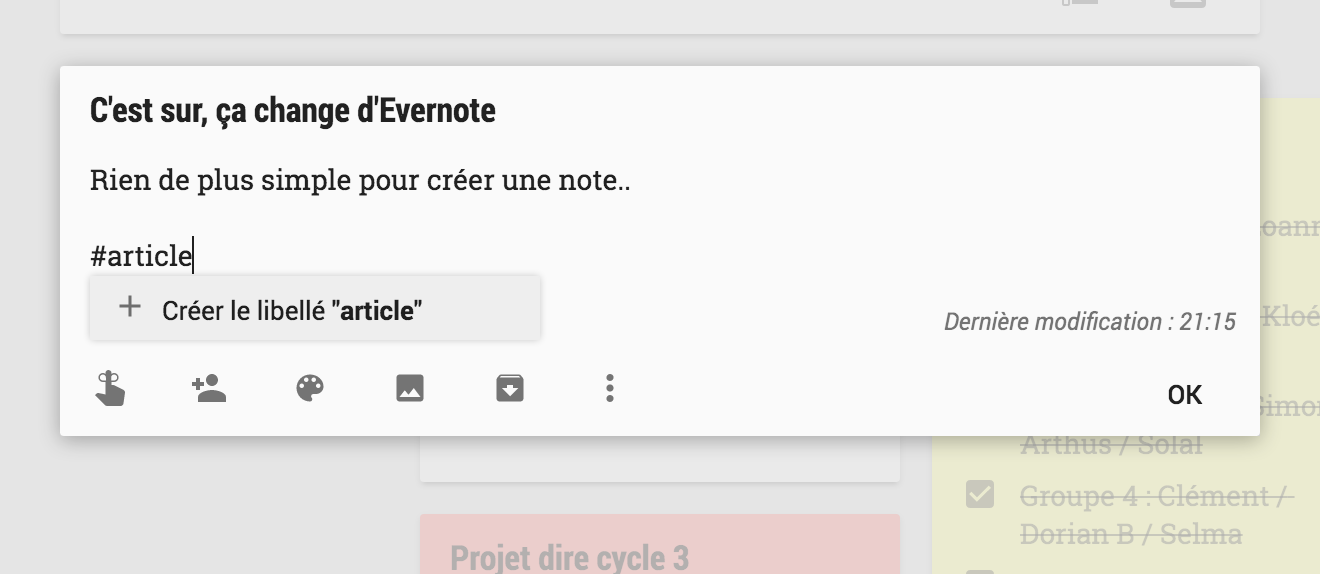Click the note title C'est sur, ça change d'Evernote
Viewport: 1320px width, 574px height.
pyautogui.click(x=292, y=110)
